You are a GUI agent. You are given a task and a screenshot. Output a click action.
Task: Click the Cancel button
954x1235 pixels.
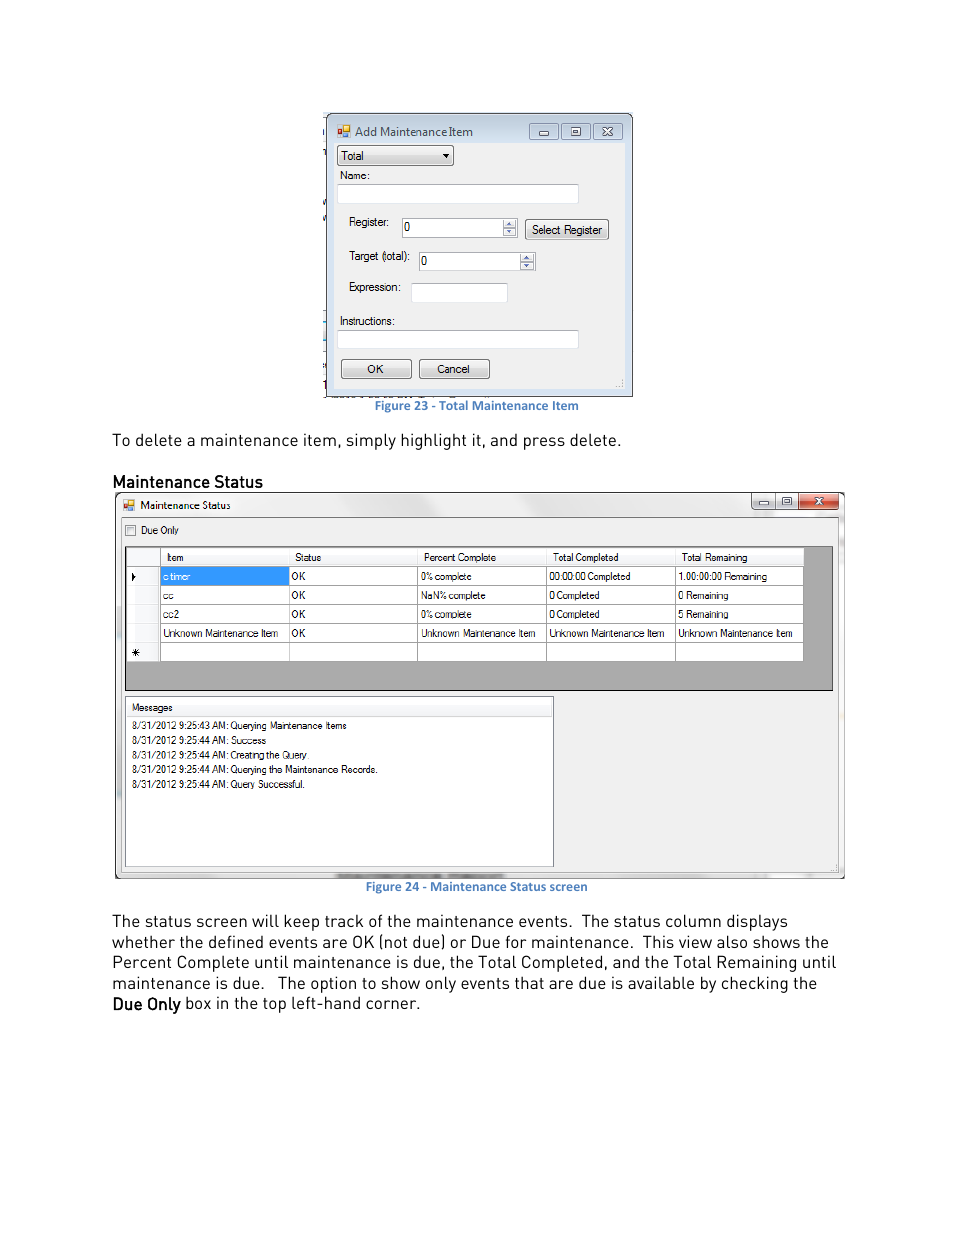pos(454,369)
